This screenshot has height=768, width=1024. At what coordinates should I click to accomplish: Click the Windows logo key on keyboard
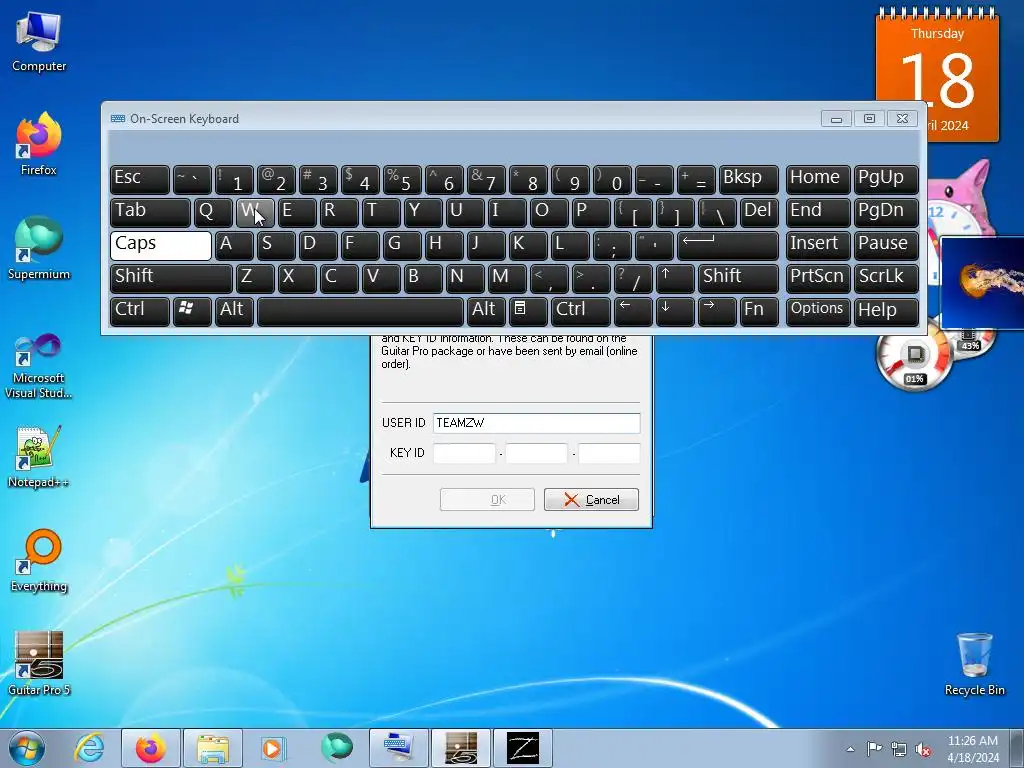(x=192, y=311)
